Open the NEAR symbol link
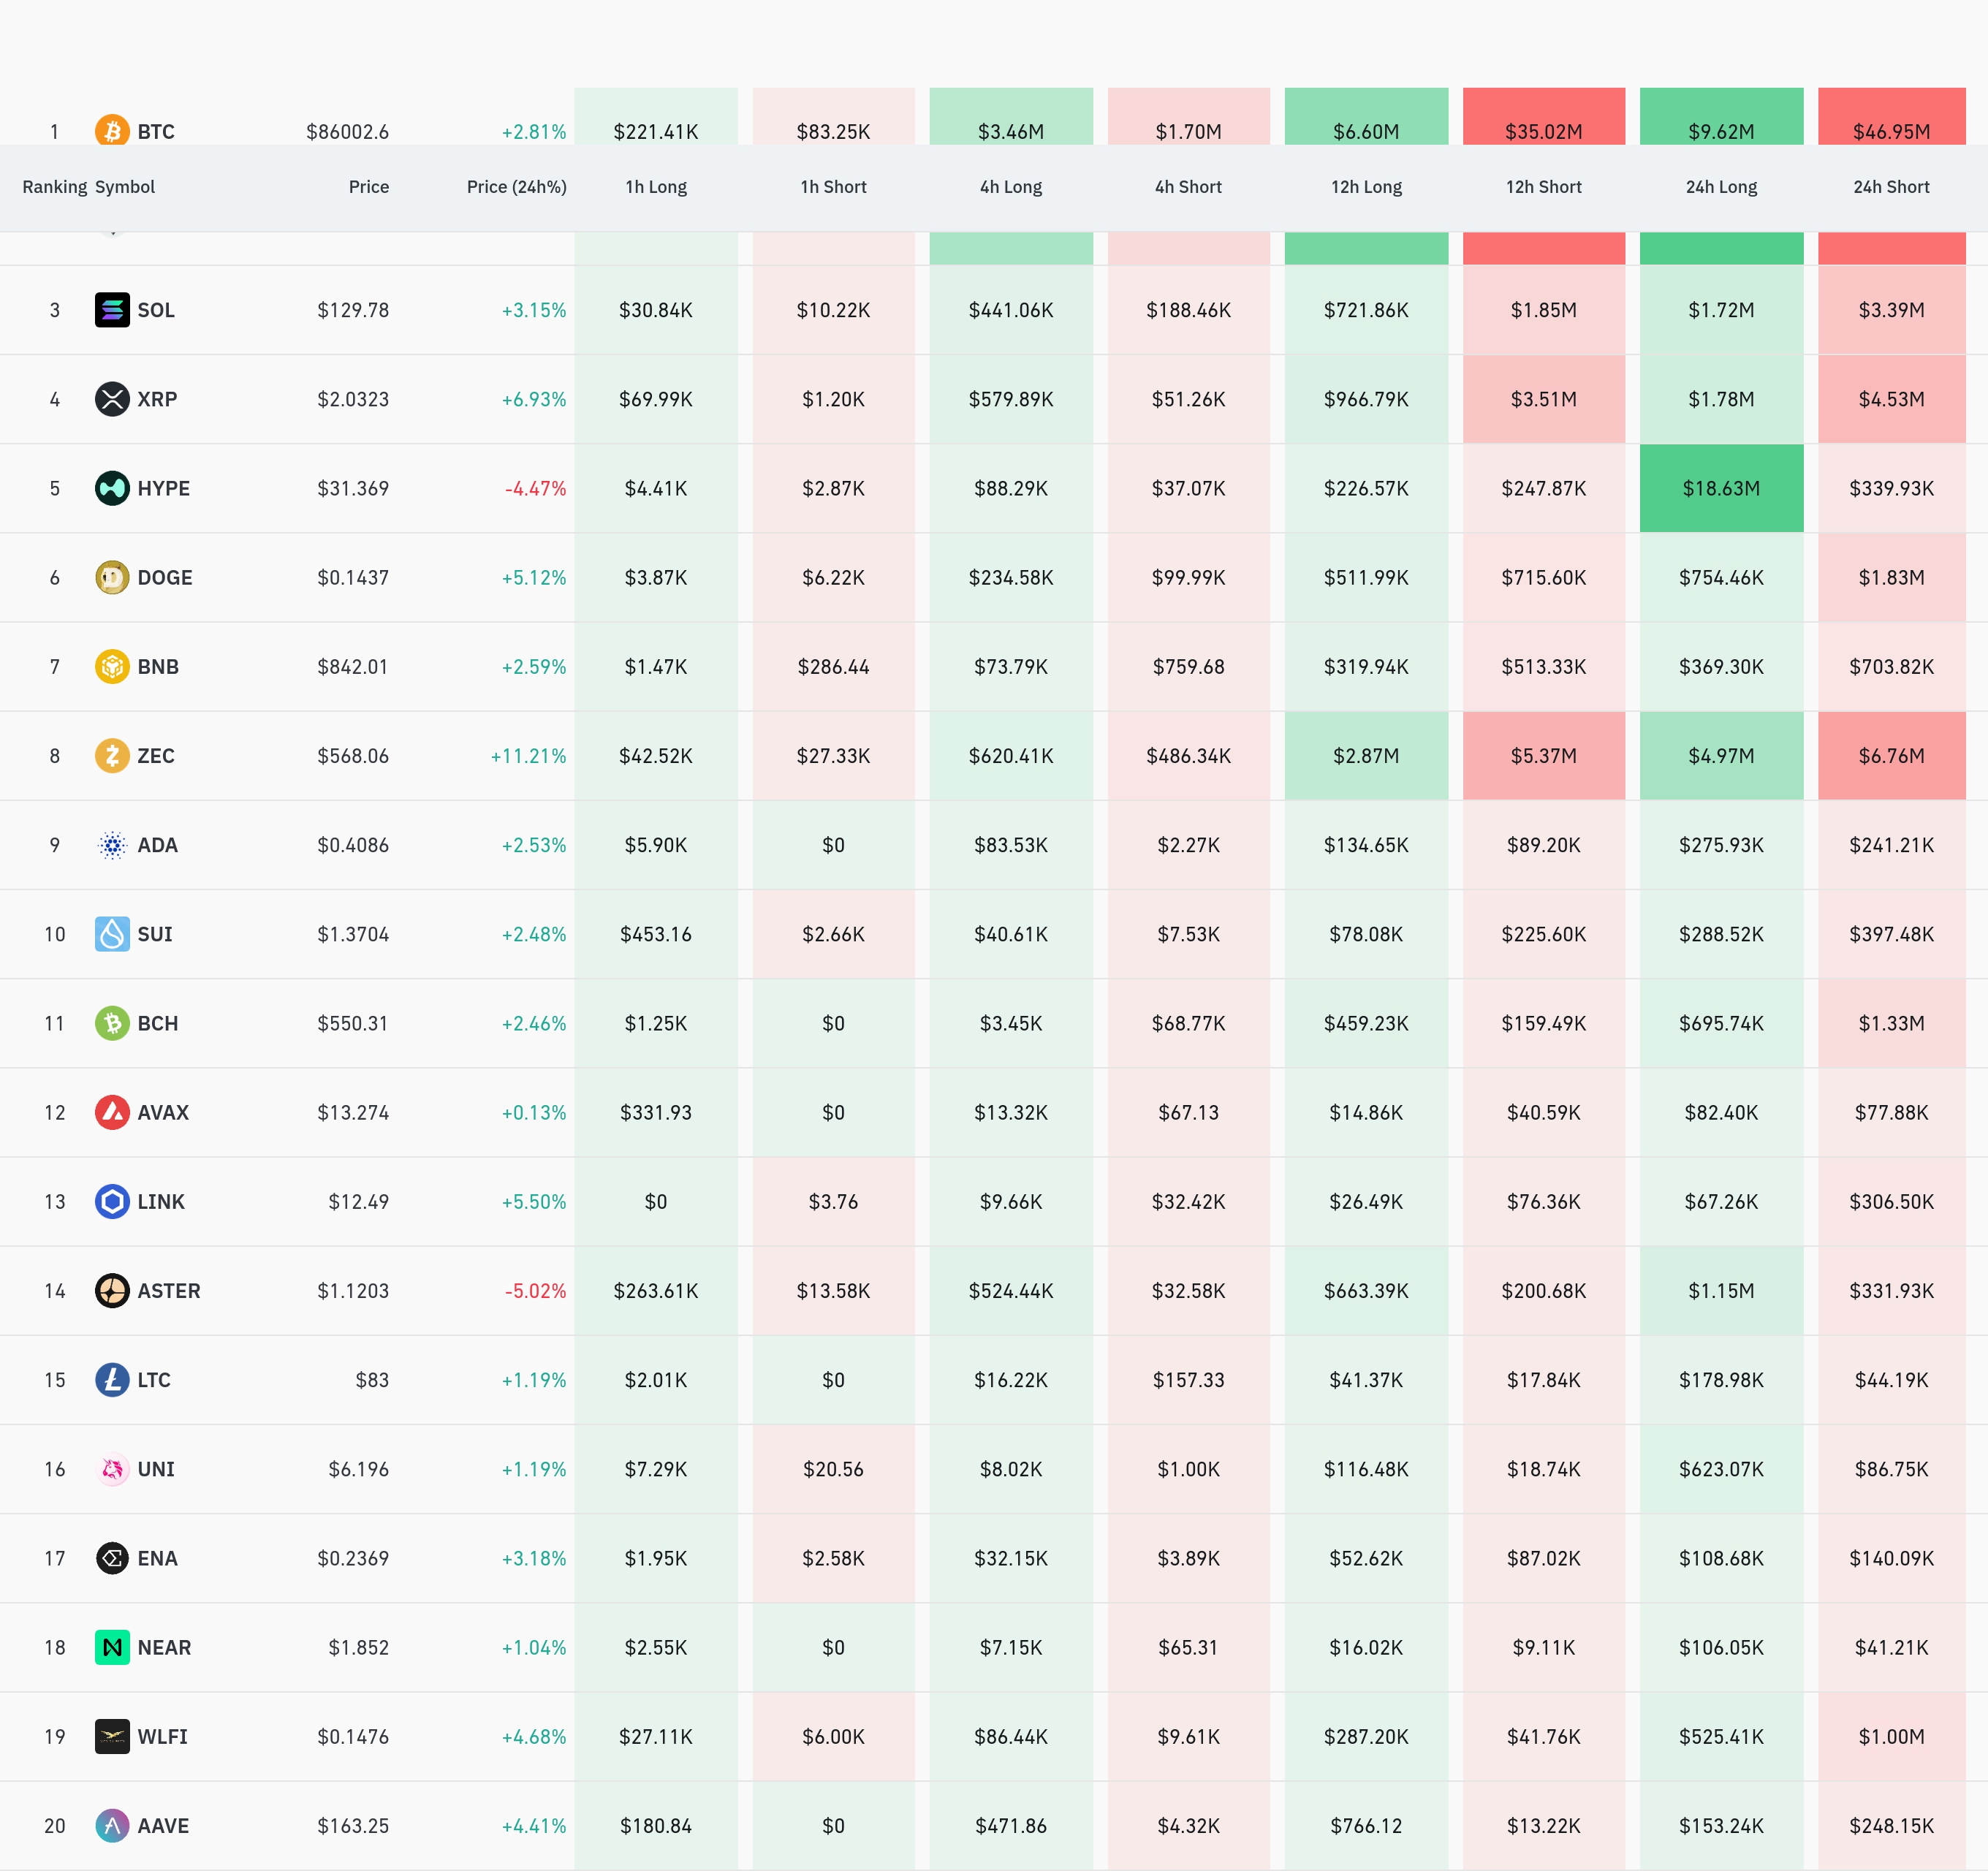 point(164,1647)
